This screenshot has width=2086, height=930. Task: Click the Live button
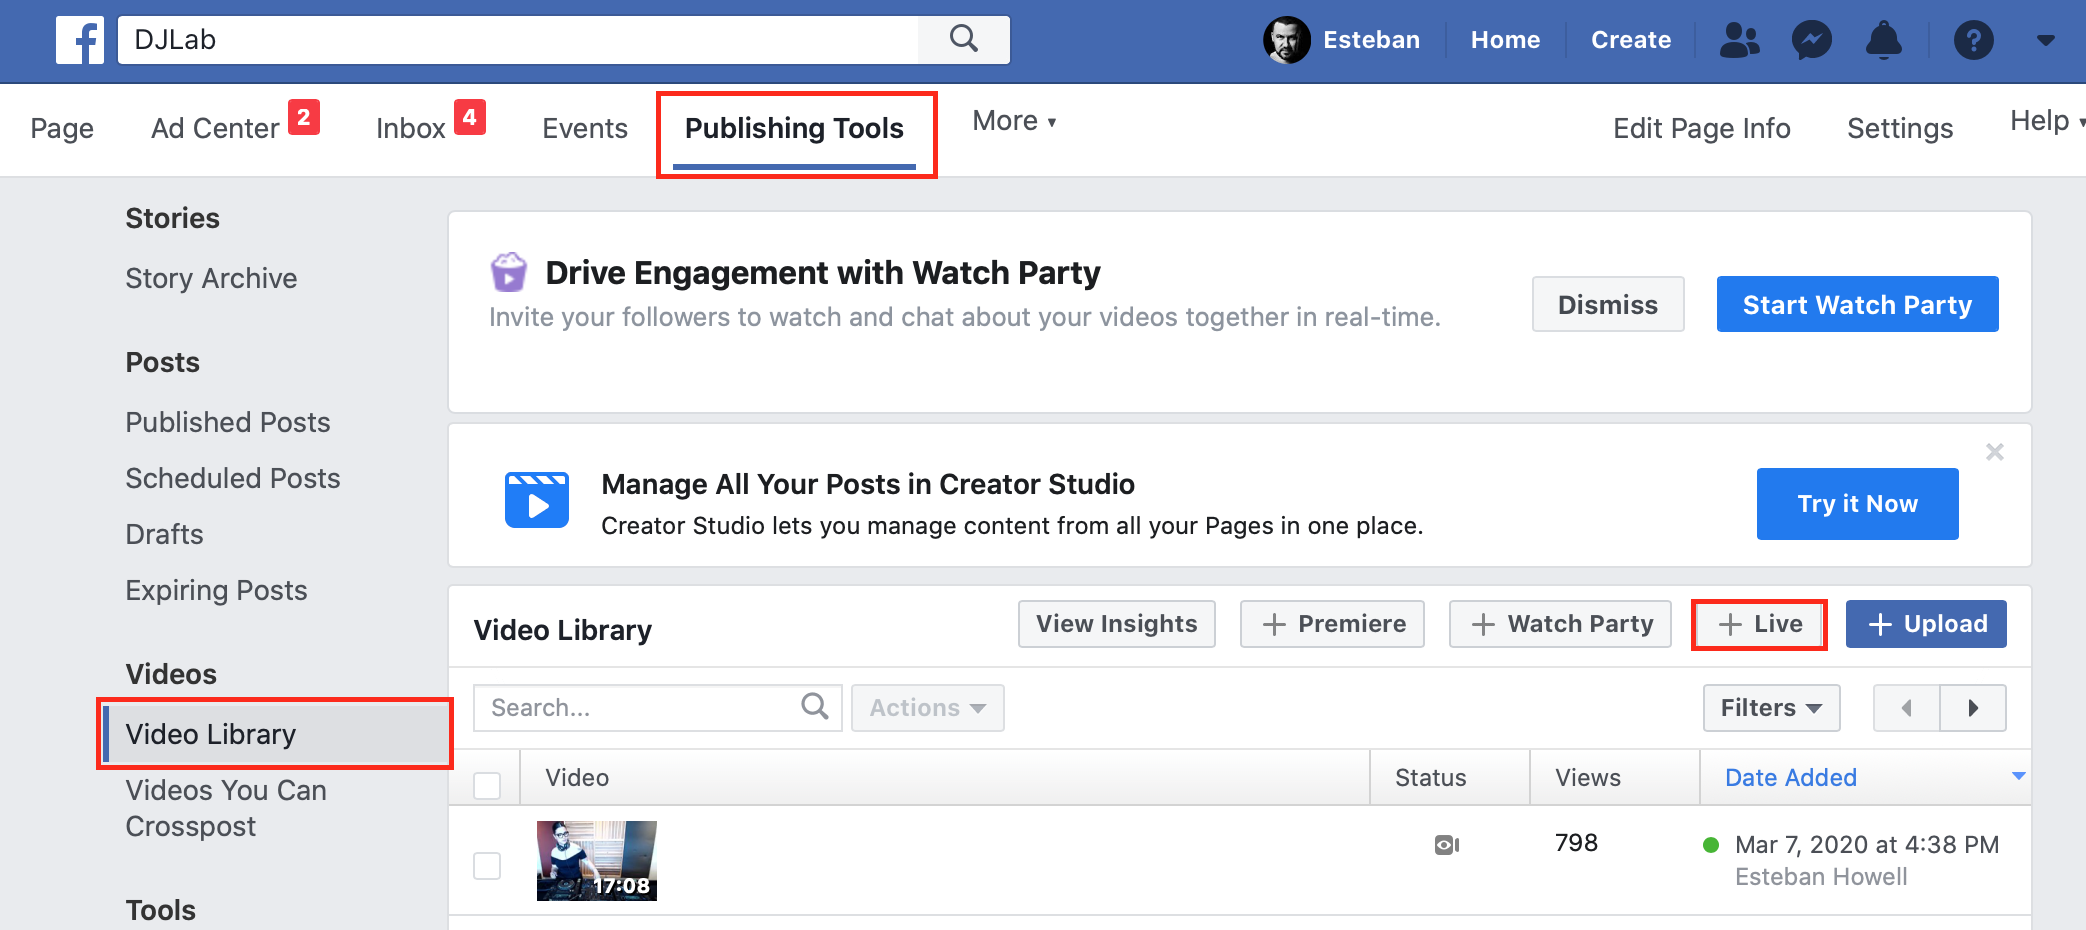[x=1759, y=624]
